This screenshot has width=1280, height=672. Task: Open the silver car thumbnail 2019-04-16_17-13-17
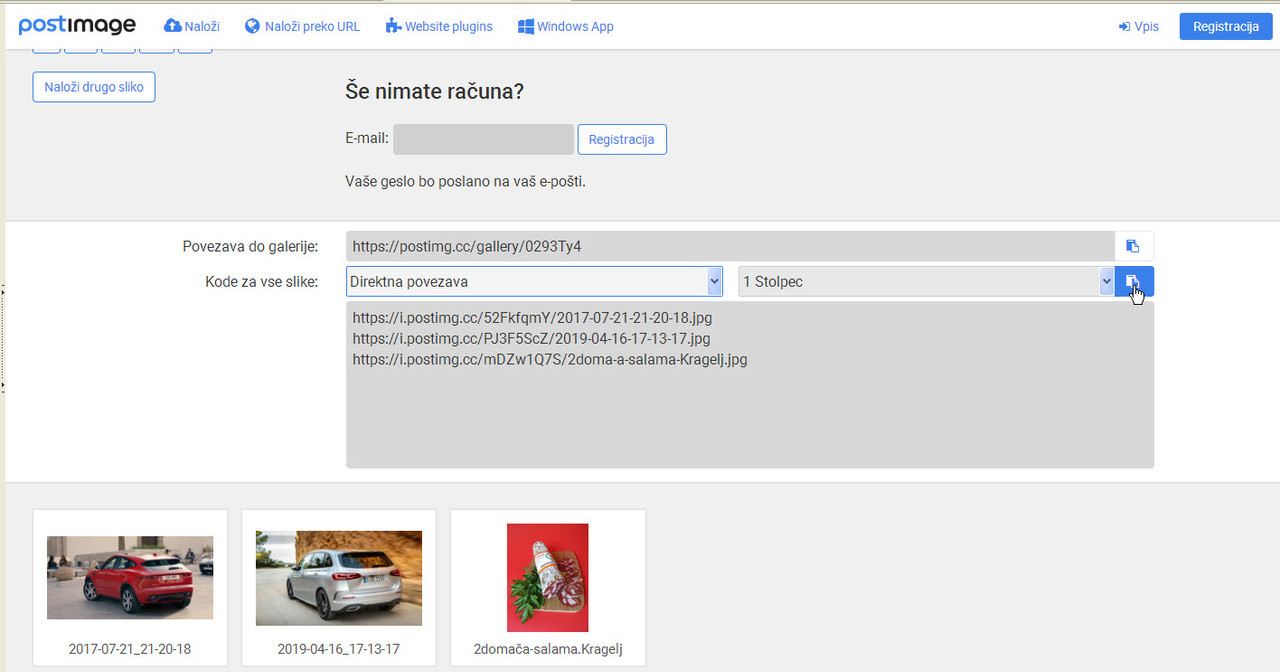pyautogui.click(x=339, y=578)
